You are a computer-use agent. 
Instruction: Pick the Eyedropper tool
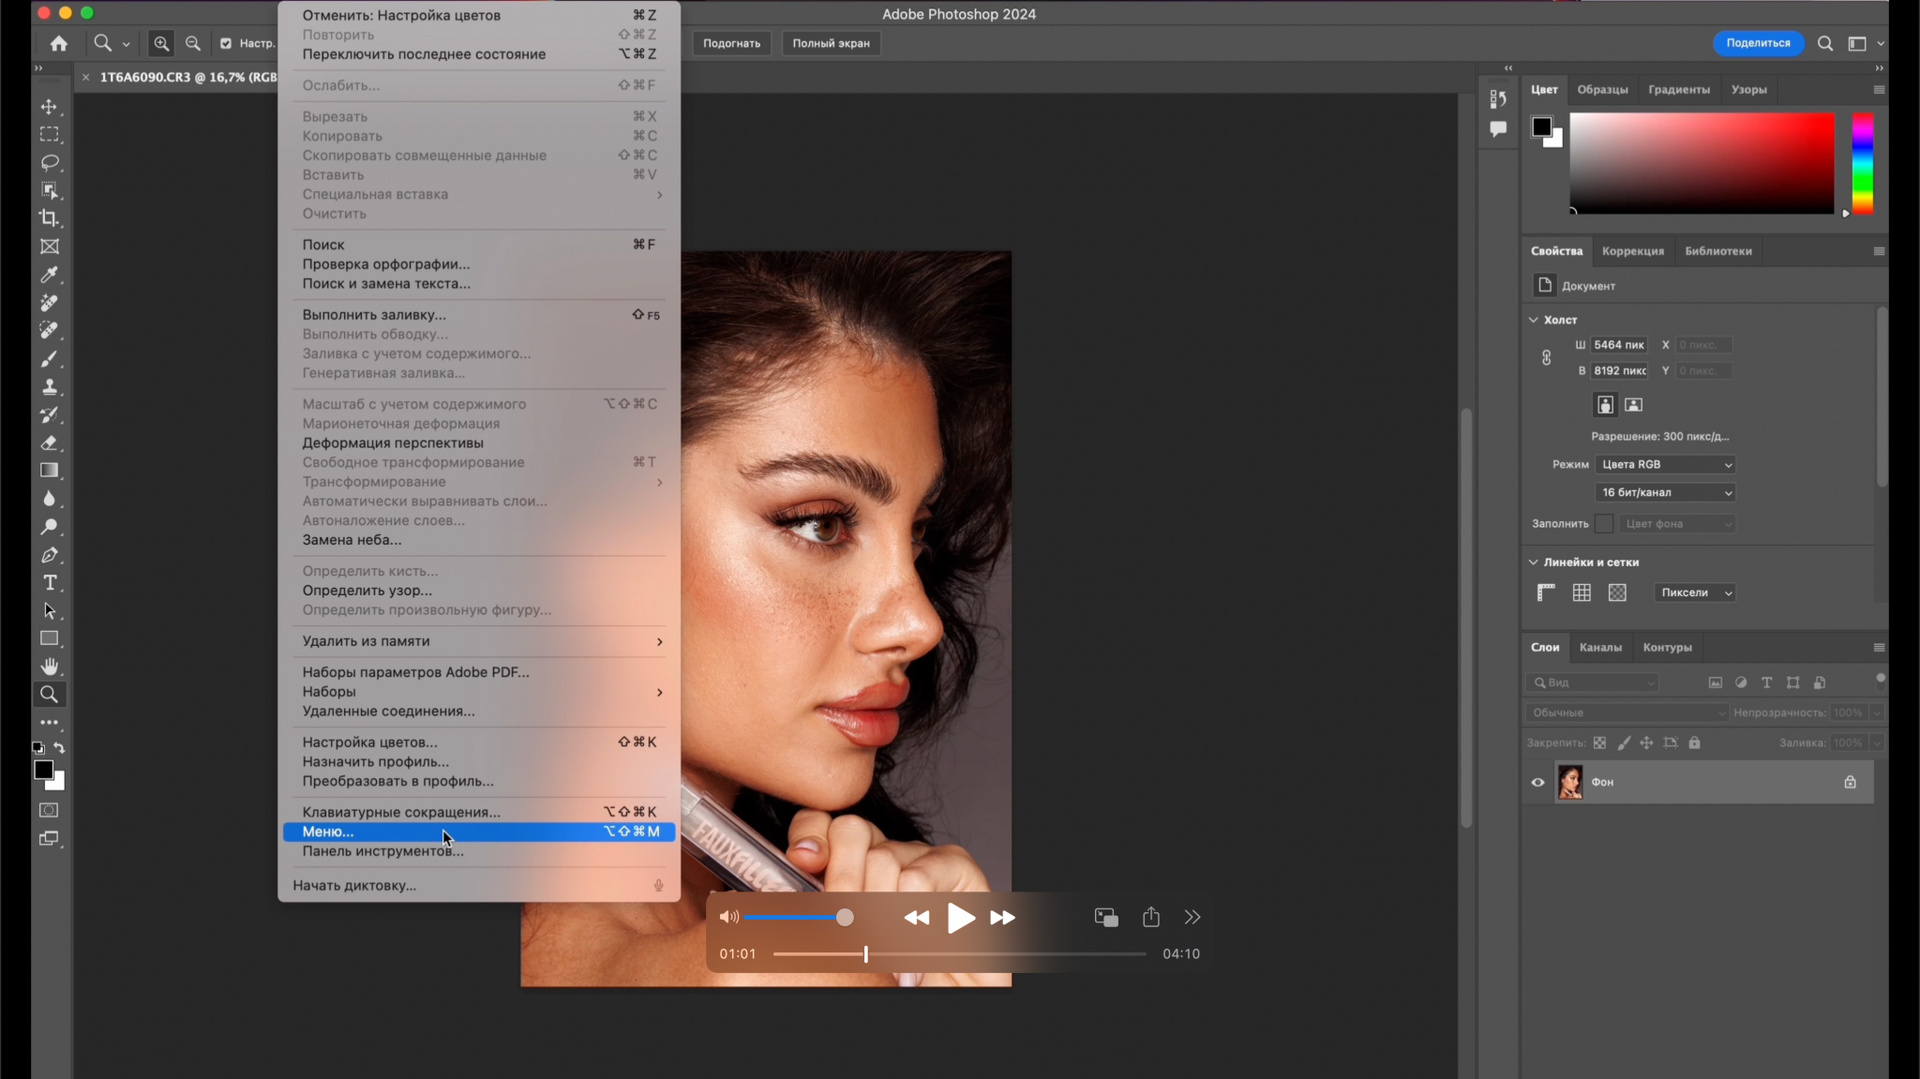(49, 274)
